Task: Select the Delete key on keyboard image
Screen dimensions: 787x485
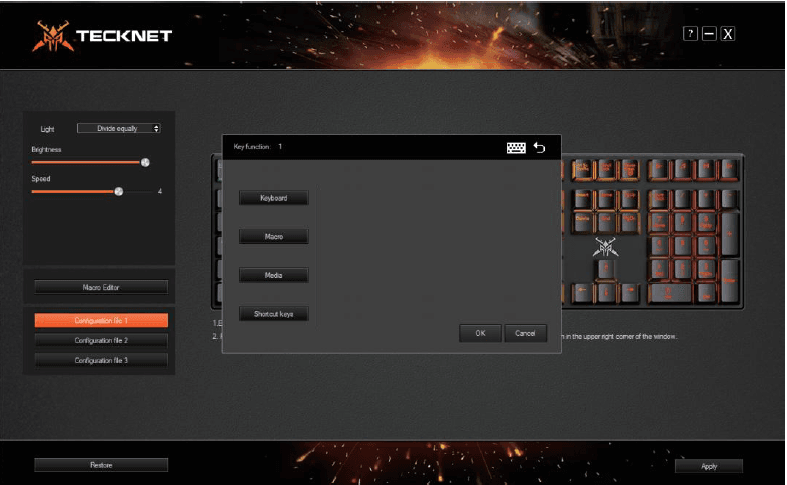Action: click(582, 223)
